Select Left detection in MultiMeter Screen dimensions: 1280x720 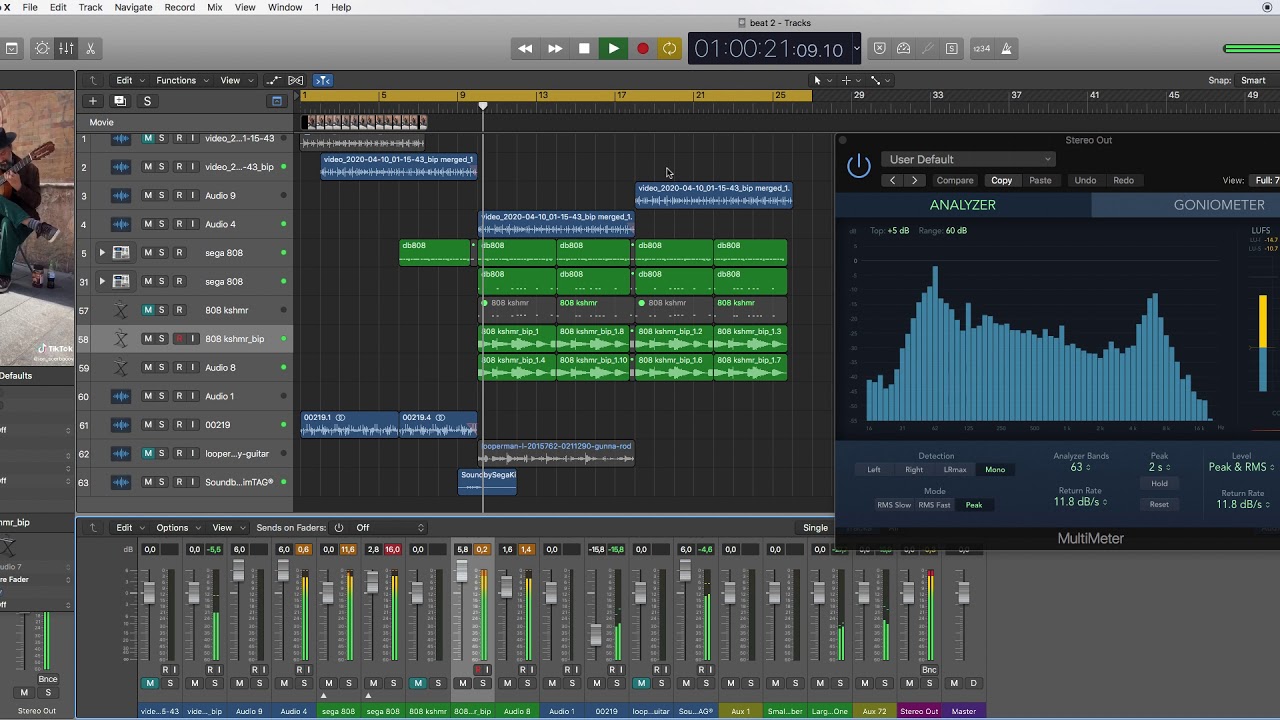(x=874, y=470)
